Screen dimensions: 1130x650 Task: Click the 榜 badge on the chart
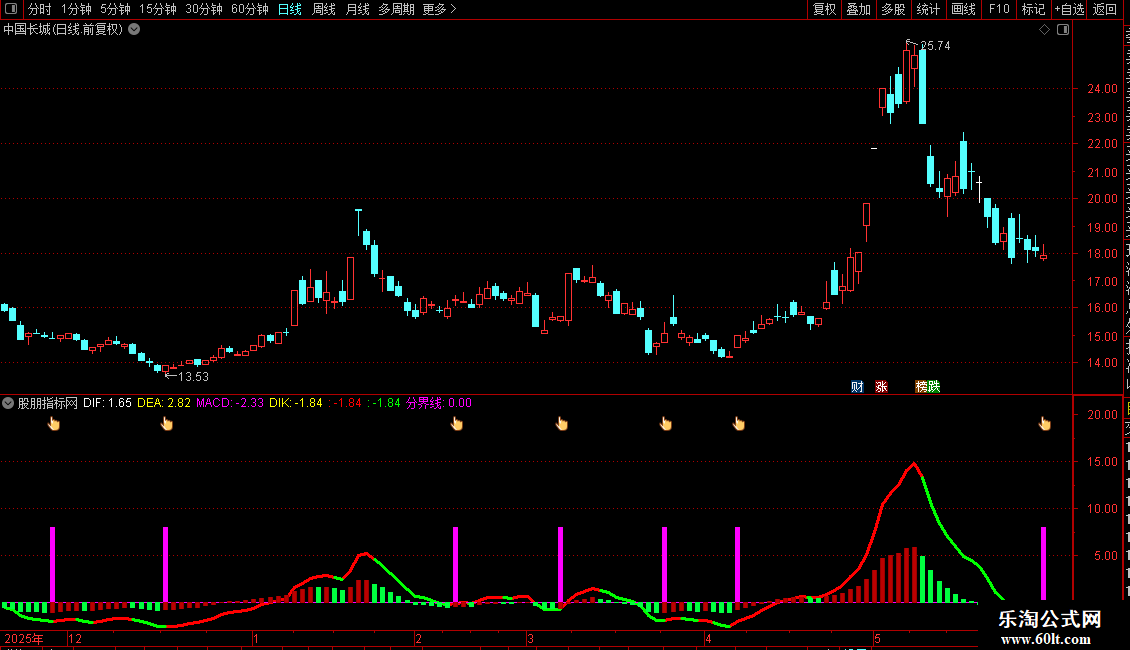click(x=921, y=386)
